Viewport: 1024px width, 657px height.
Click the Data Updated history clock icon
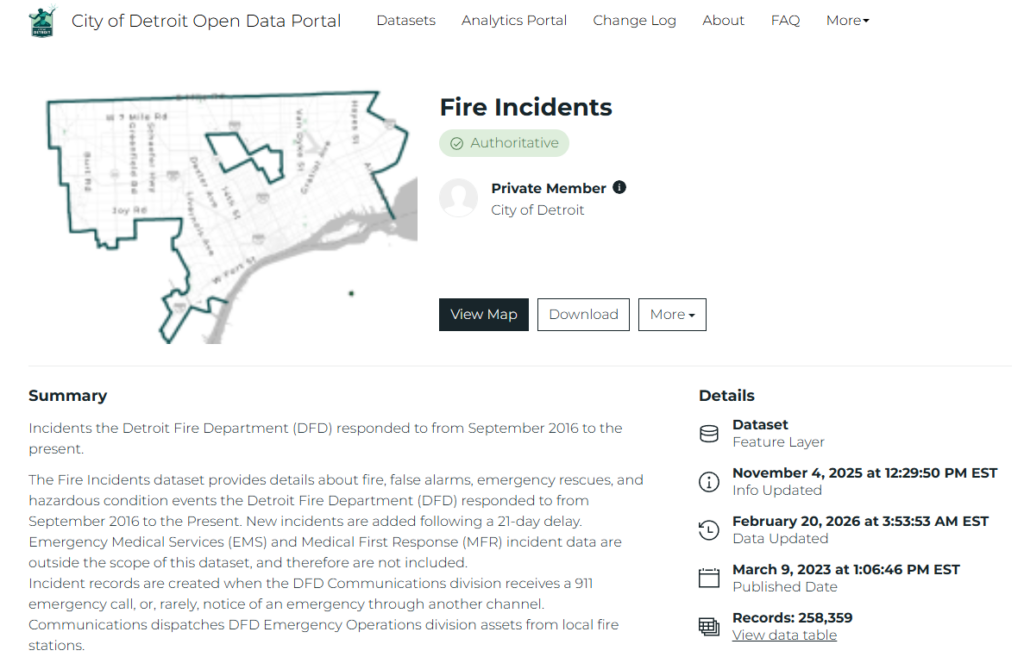709,530
